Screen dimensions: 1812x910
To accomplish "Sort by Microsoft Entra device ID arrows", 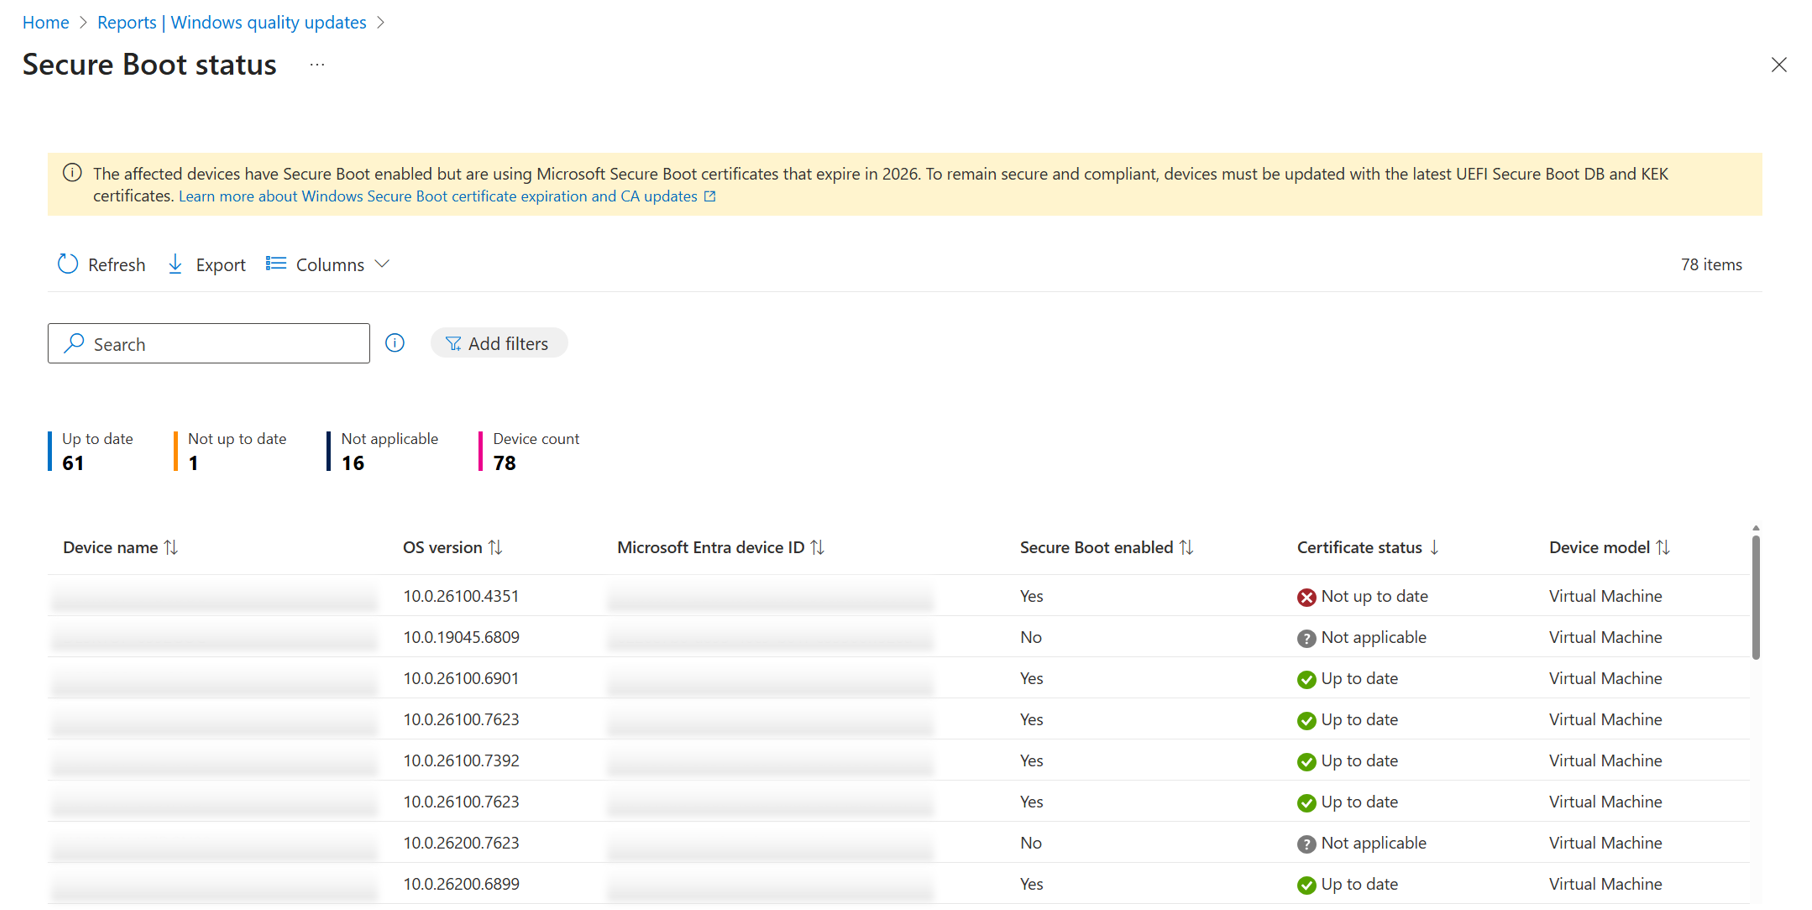I will 817,547.
